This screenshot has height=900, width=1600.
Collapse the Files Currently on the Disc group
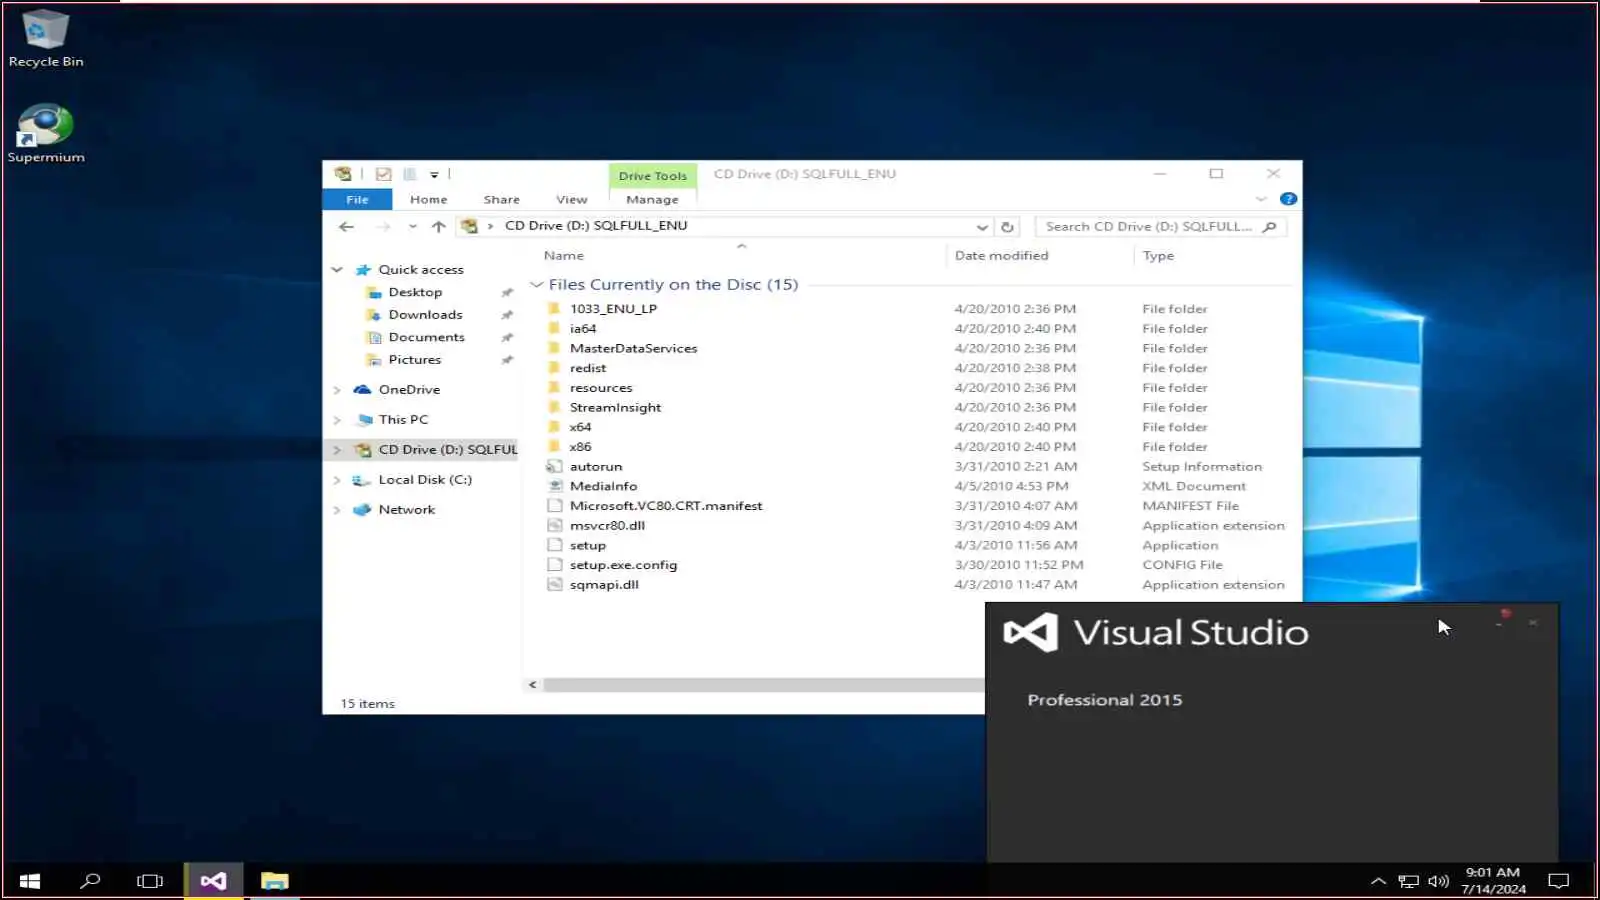(x=536, y=285)
